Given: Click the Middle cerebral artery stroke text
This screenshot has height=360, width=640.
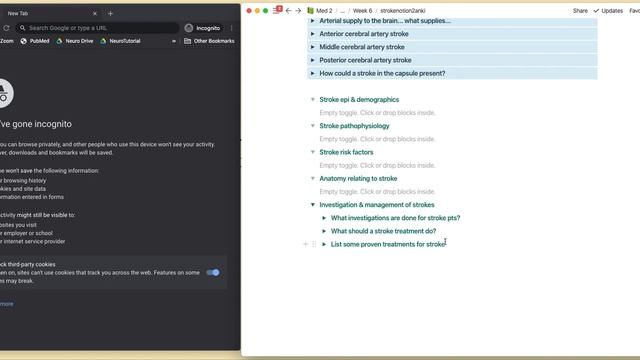Looking at the screenshot, I should coord(362,47).
